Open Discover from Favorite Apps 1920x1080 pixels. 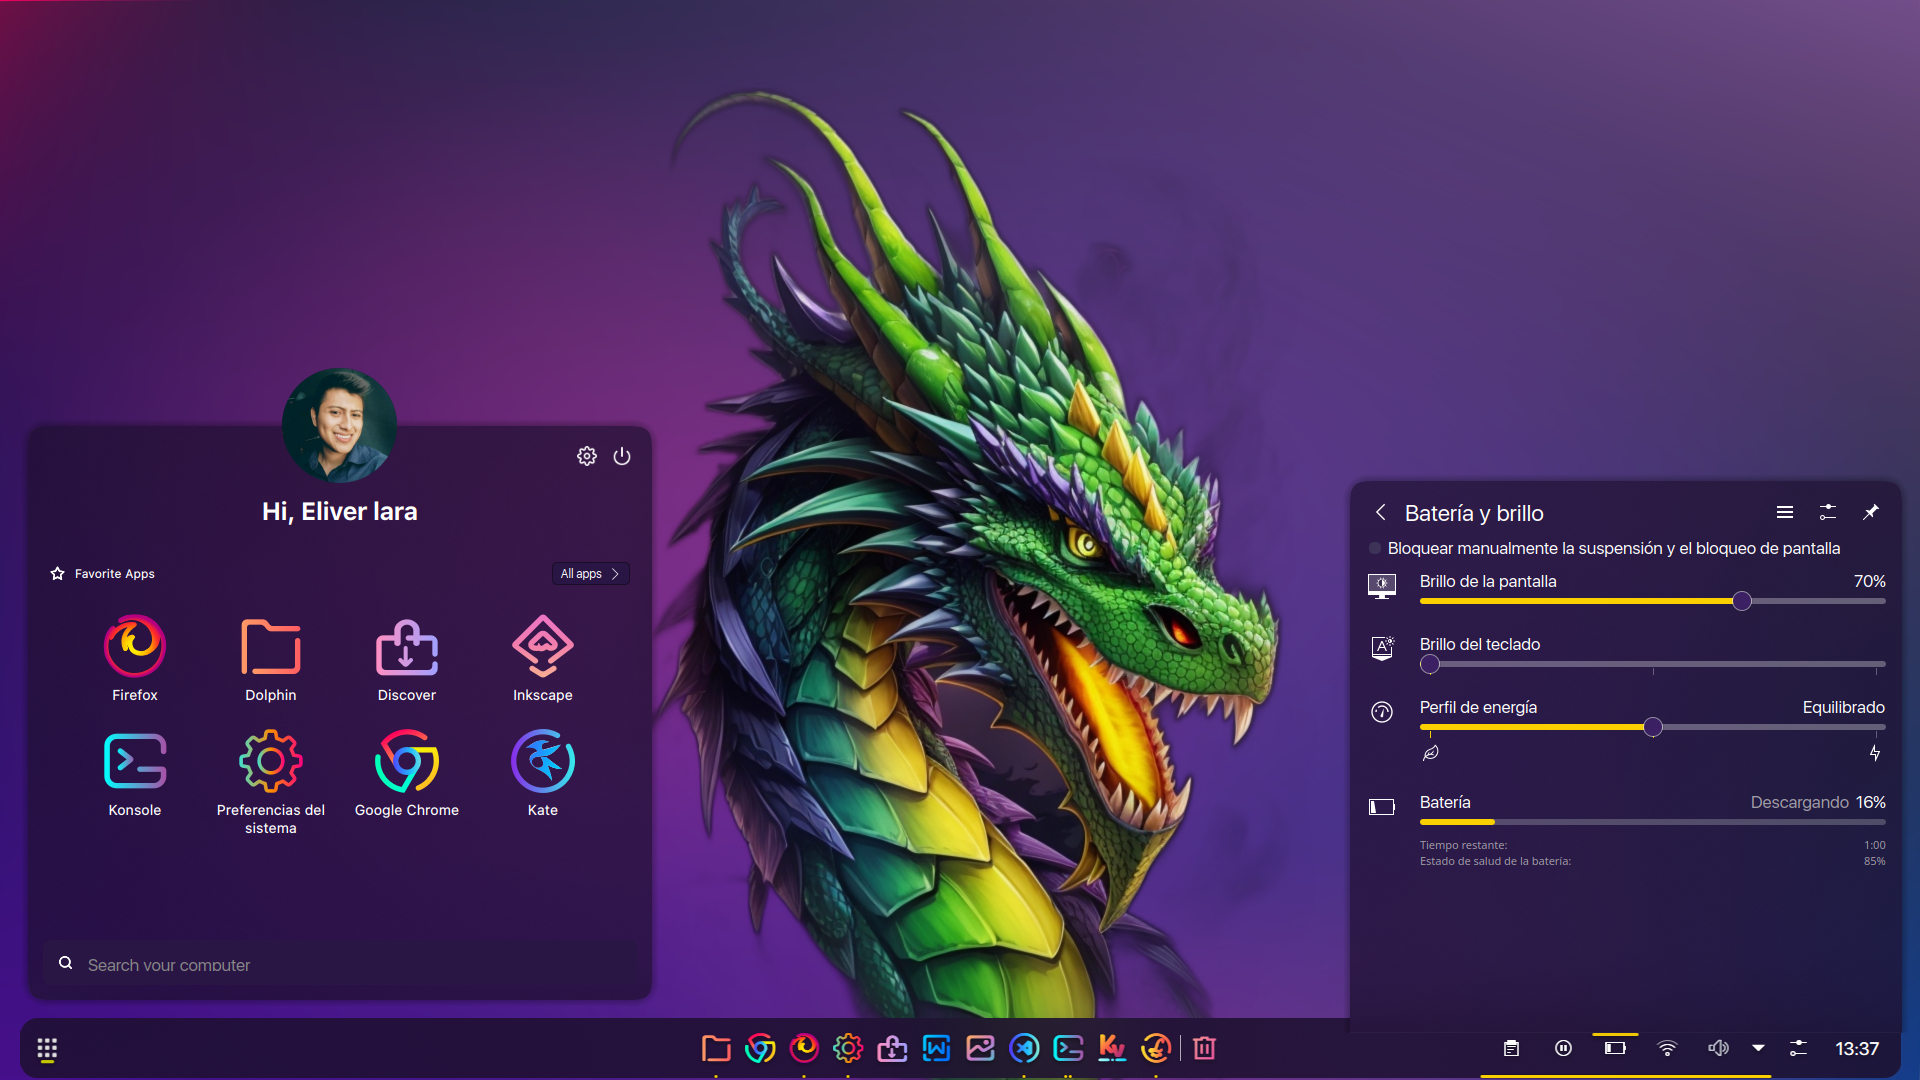pyautogui.click(x=407, y=658)
